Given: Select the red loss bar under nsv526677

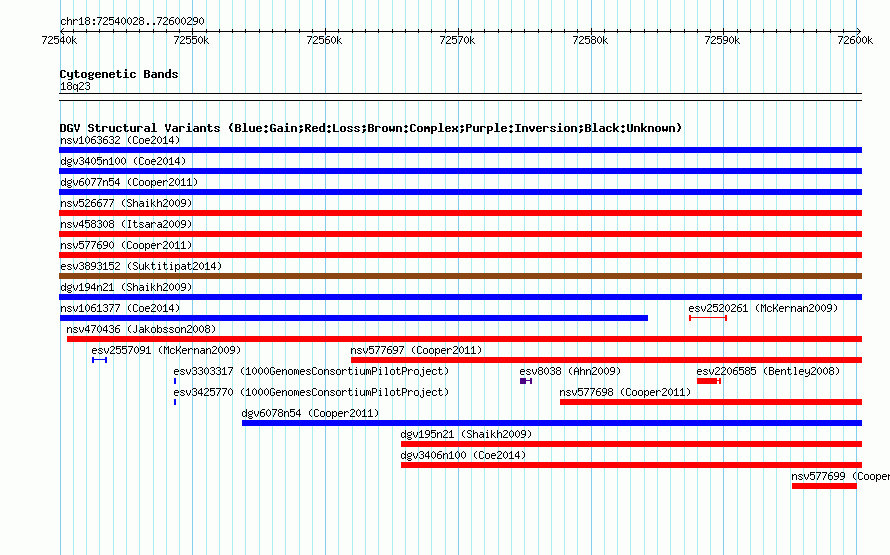Looking at the screenshot, I should click(x=460, y=213).
